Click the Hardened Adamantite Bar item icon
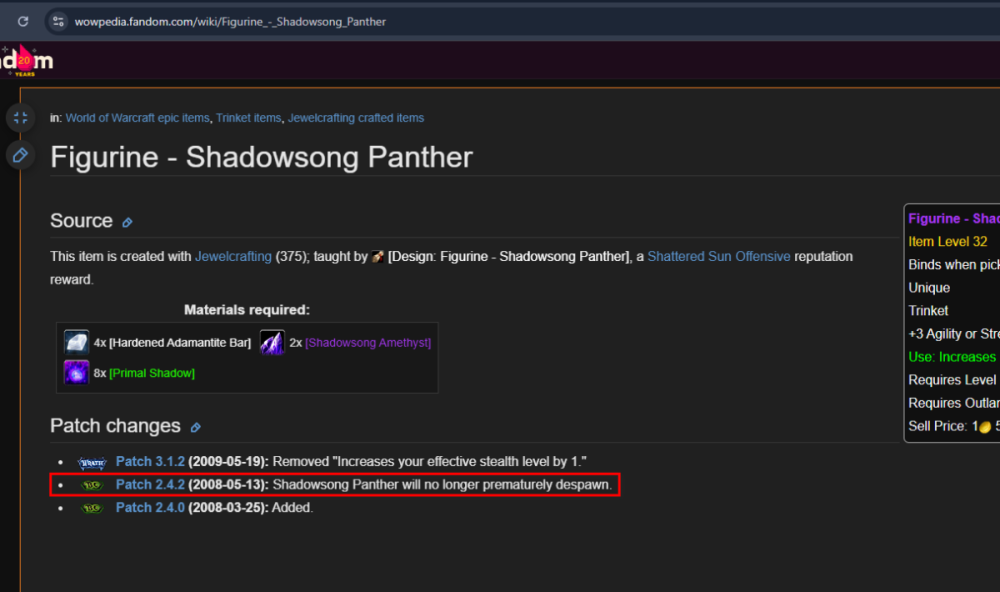Viewport: 1000px width, 592px height. 76,342
